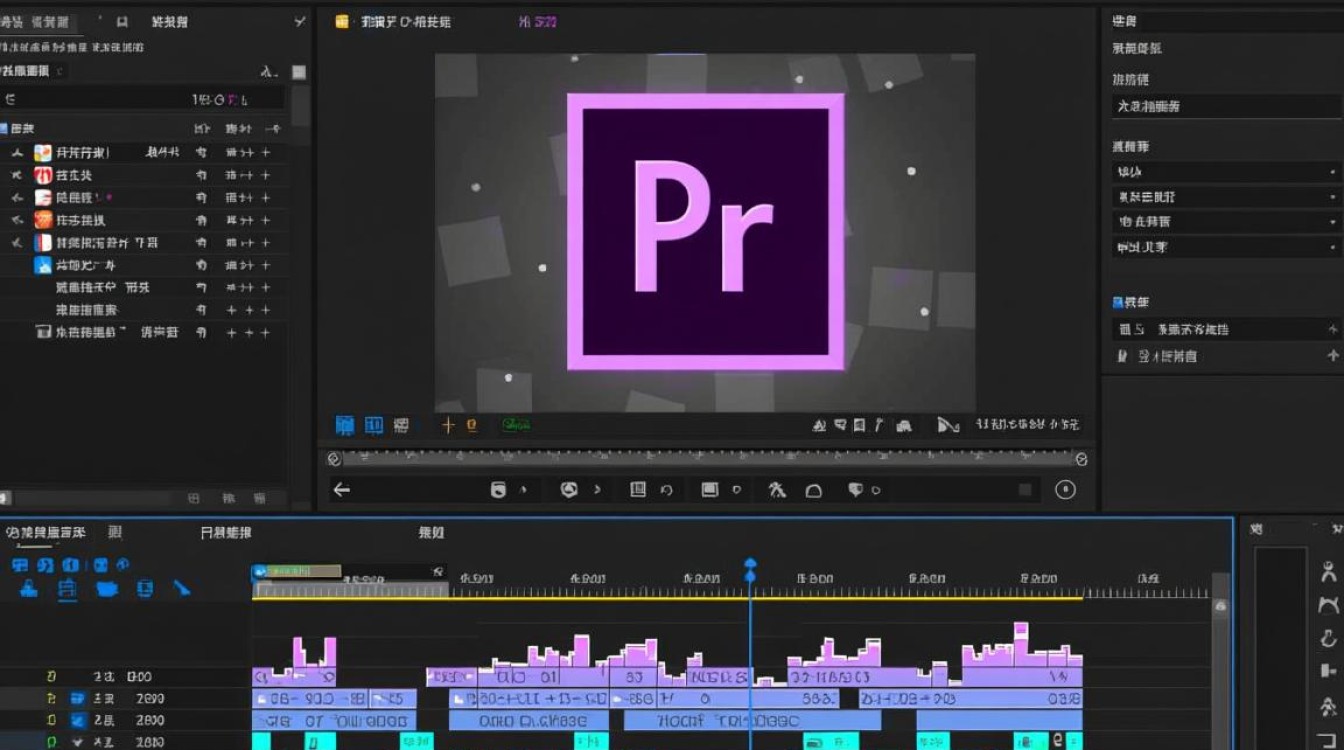Select the hook-shaped tool in right tool strip
Image resolution: width=1344 pixels, height=750 pixels.
(x=1328, y=637)
